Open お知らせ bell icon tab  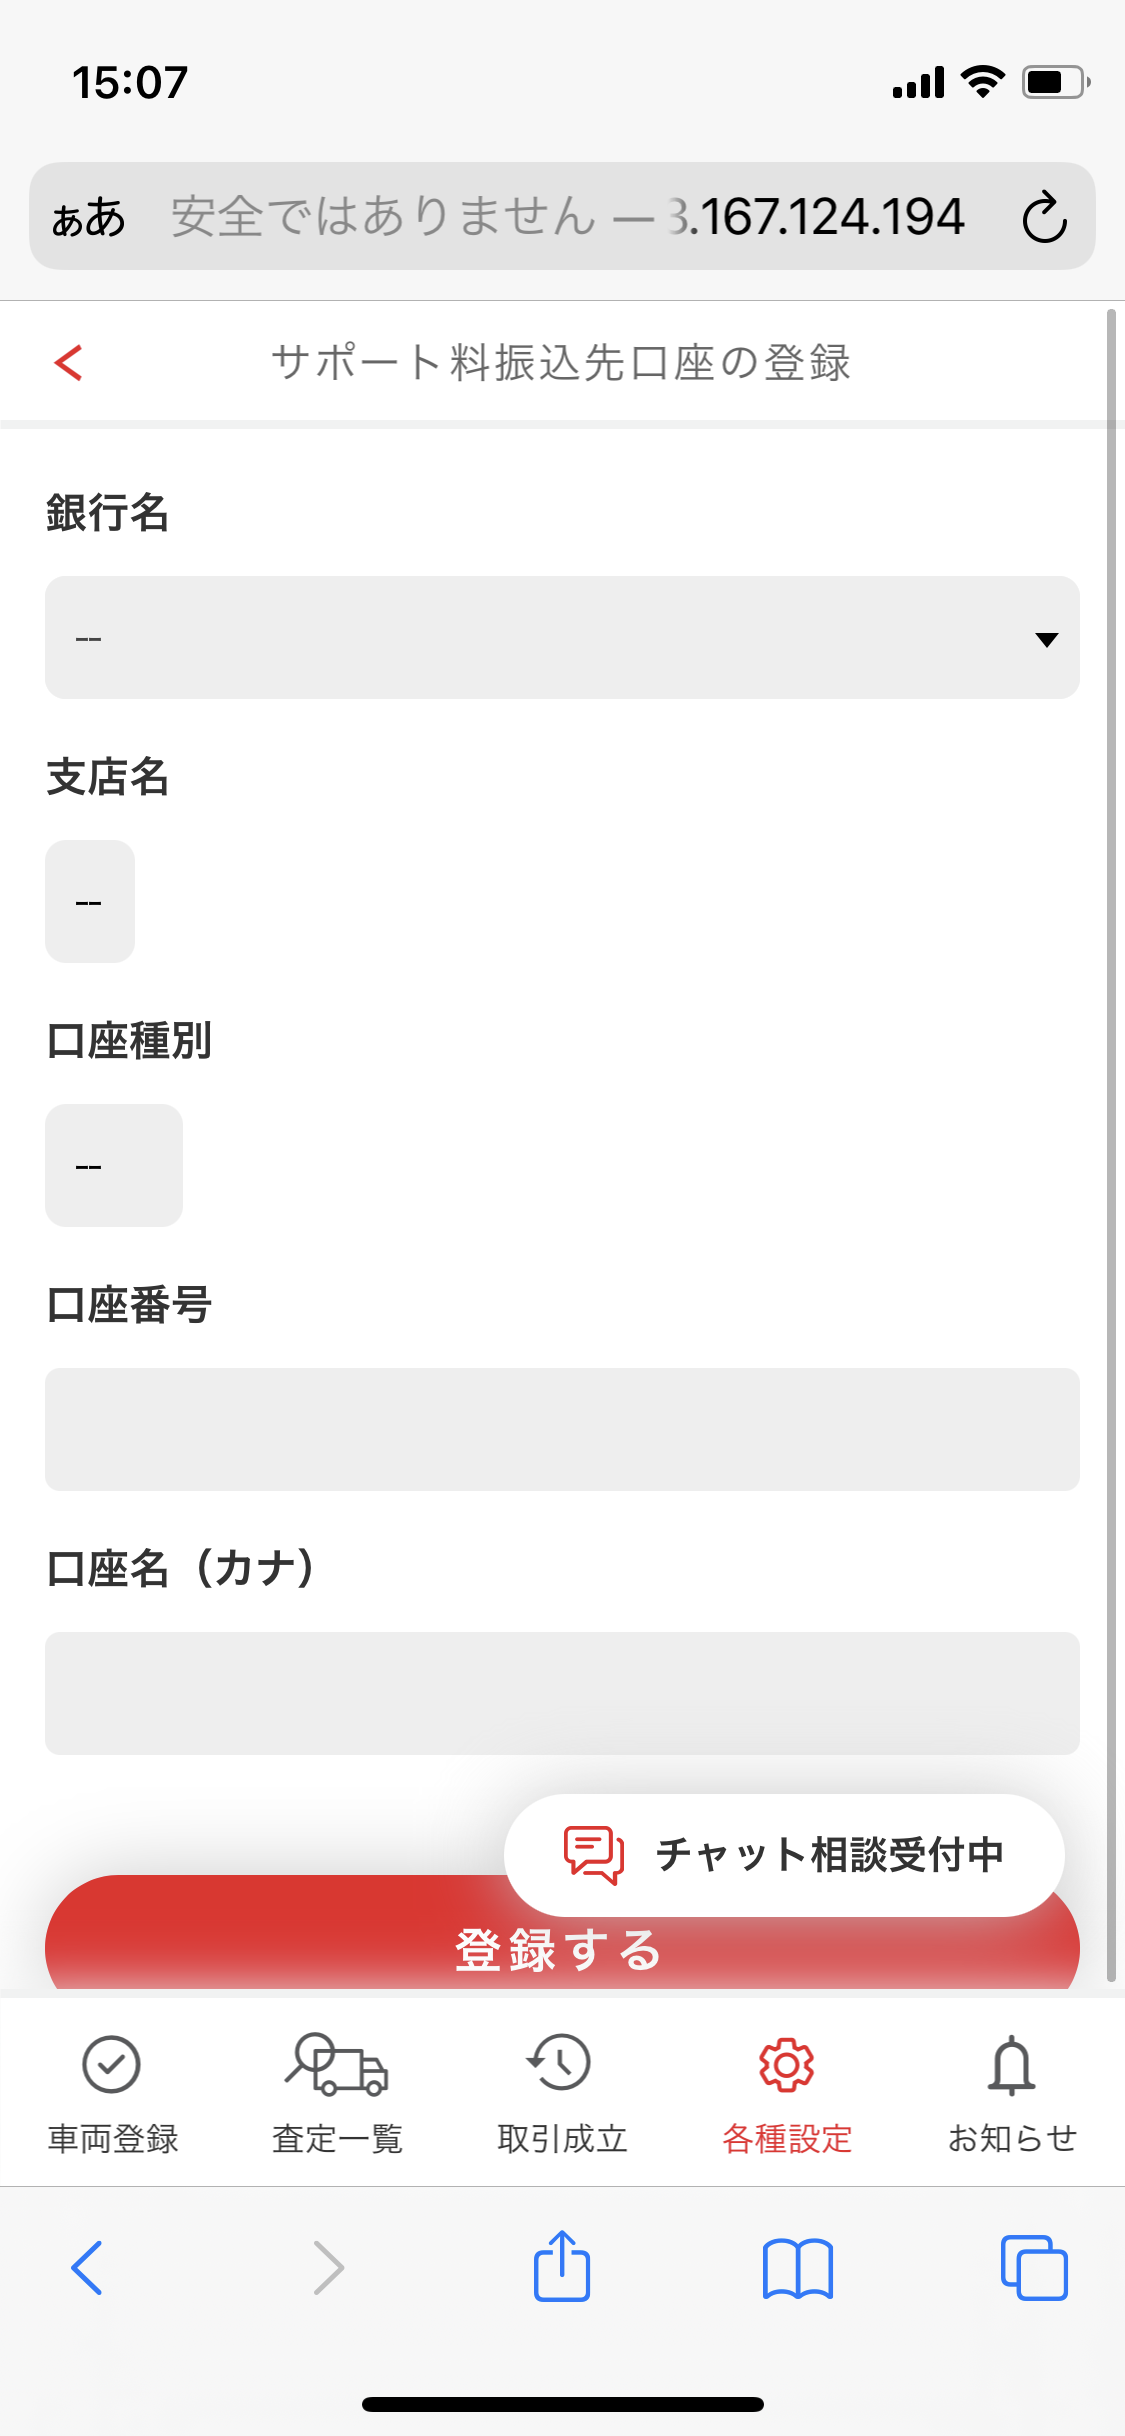click(x=1012, y=2092)
